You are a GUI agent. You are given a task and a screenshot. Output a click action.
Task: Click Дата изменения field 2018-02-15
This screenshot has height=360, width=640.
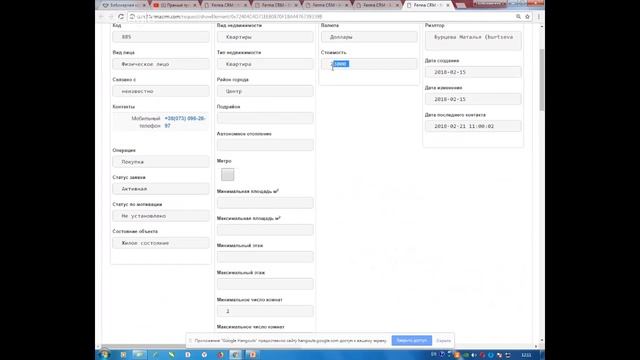click(x=473, y=99)
